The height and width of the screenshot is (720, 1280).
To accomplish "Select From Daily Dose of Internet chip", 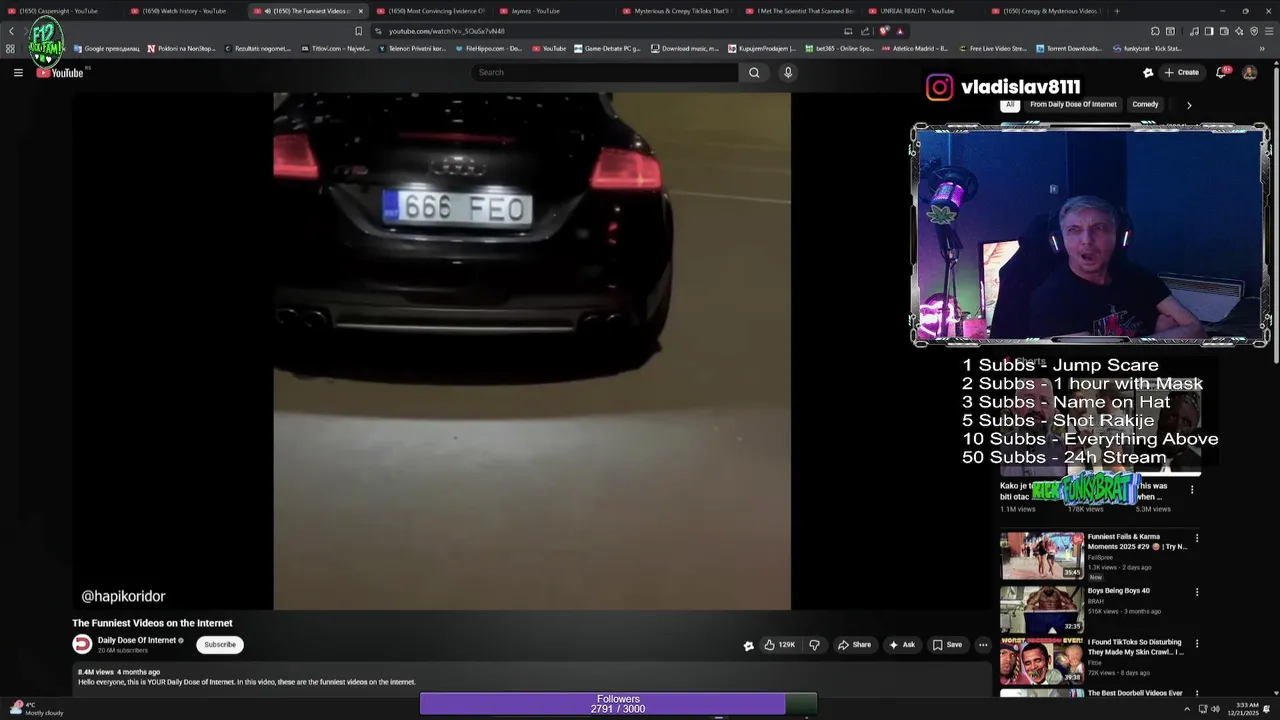I will (x=1073, y=104).
